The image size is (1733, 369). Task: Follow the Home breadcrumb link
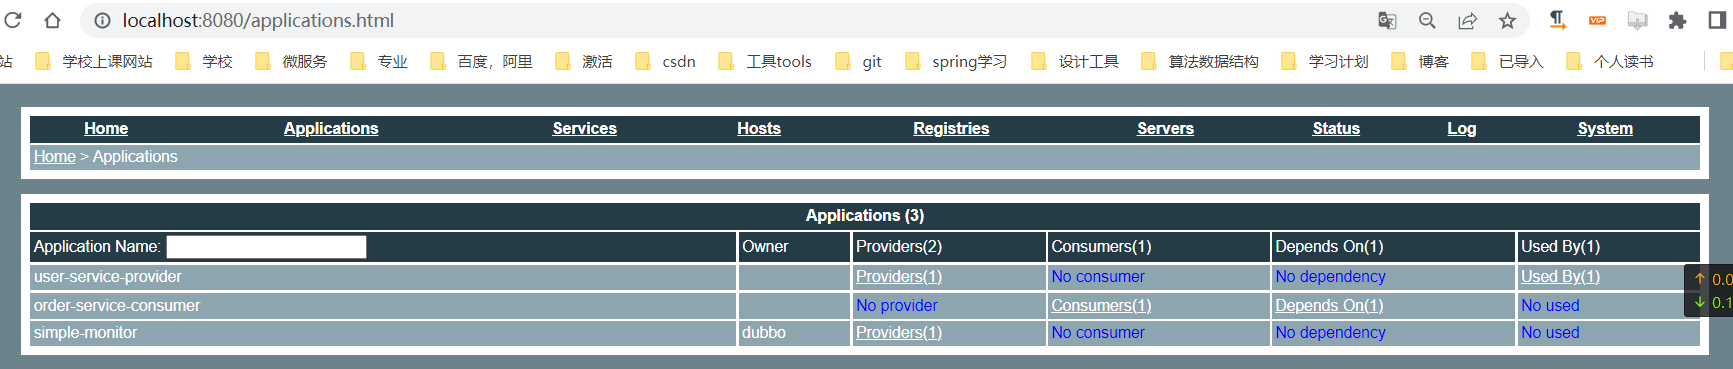(x=55, y=156)
